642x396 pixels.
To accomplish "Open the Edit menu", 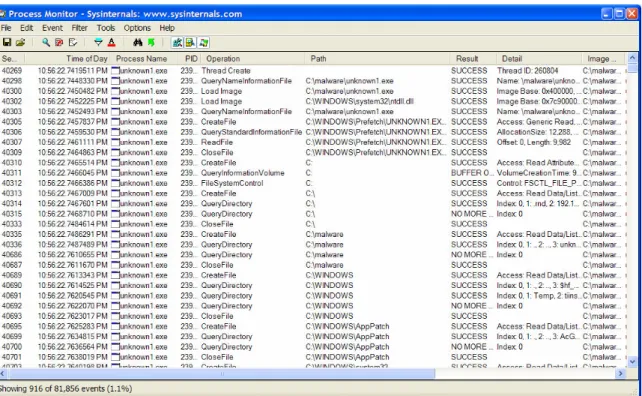I will click(x=27, y=28).
